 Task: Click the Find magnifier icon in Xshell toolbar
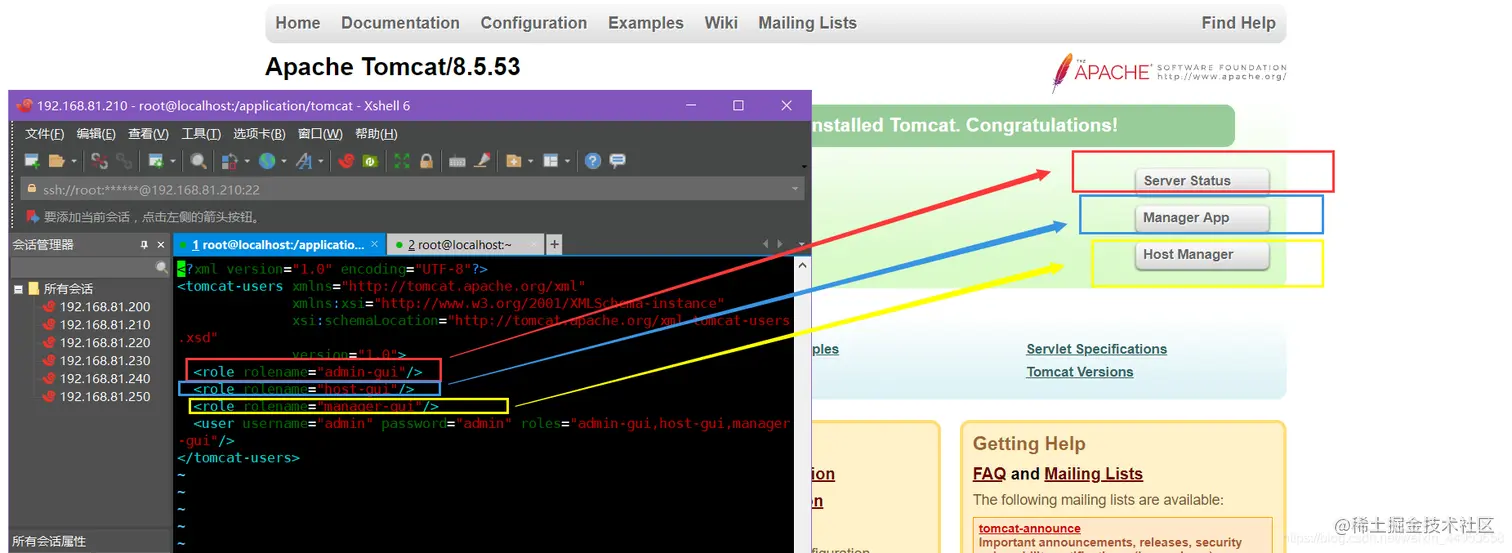198,161
